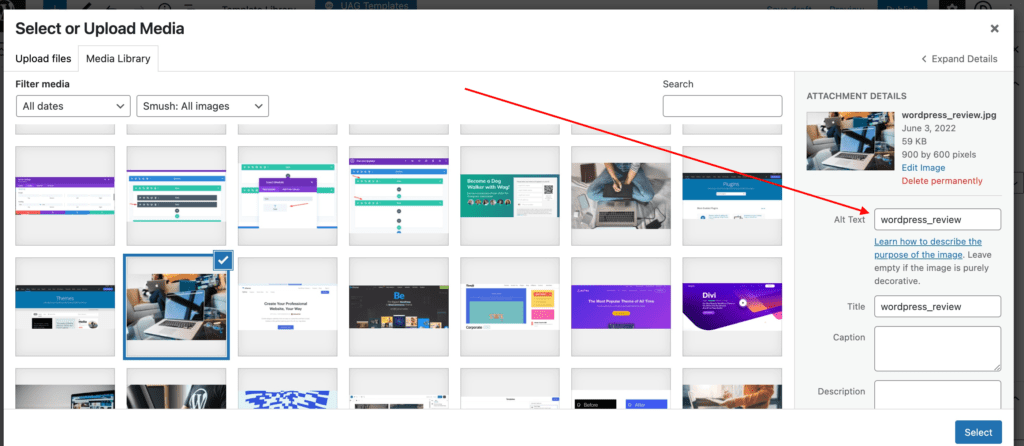Uncheck the selected laptop image checkmark
The image size is (1024, 446).
(x=223, y=260)
